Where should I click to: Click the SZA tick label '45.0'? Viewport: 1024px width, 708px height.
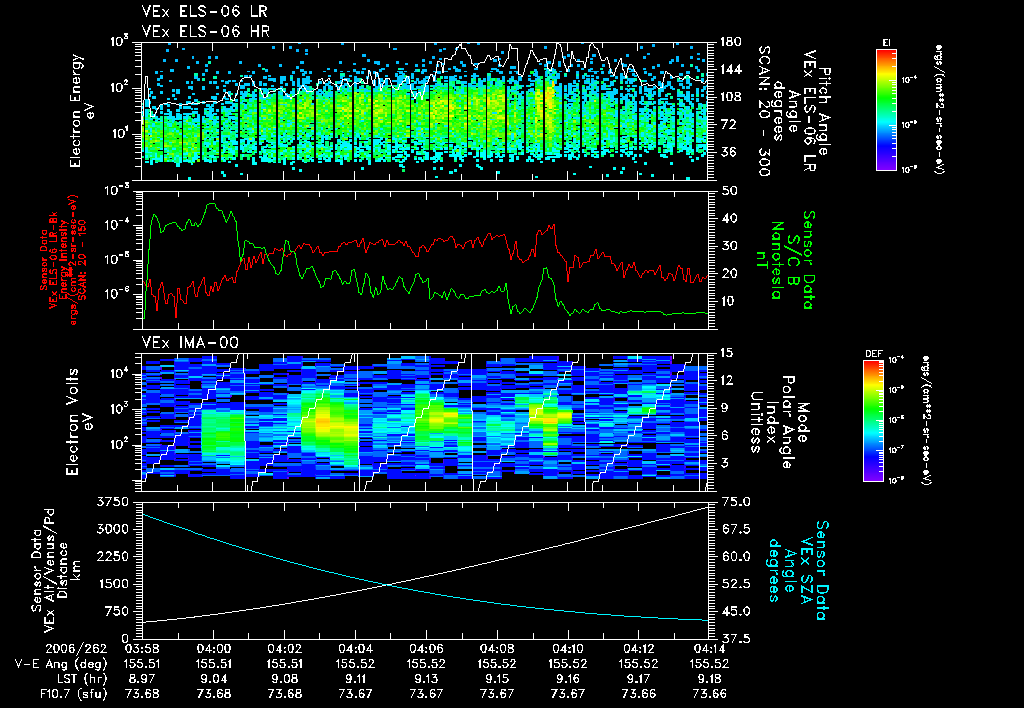point(736,612)
